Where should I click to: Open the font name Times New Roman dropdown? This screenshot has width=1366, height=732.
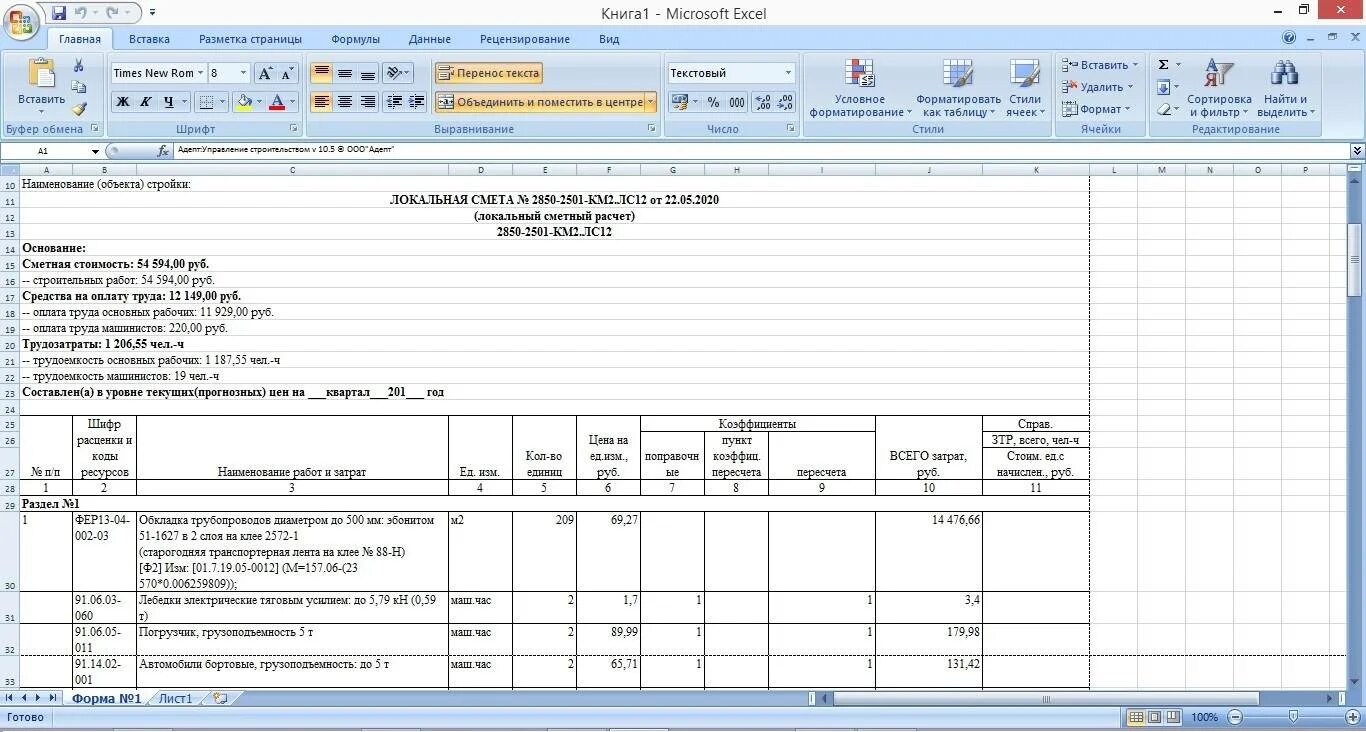click(x=200, y=73)
